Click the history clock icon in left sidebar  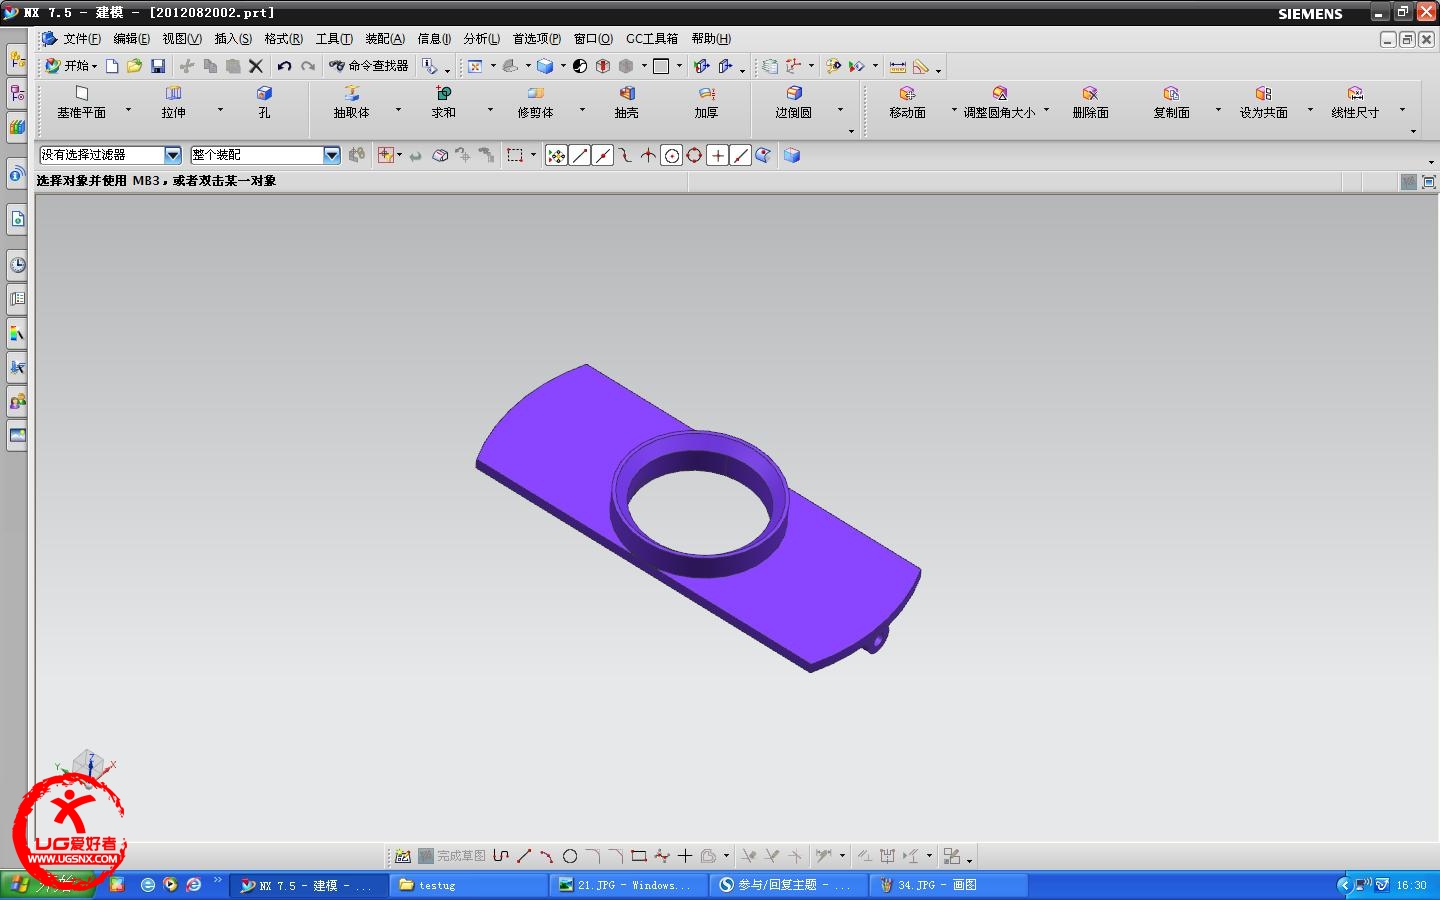(17, 265)
